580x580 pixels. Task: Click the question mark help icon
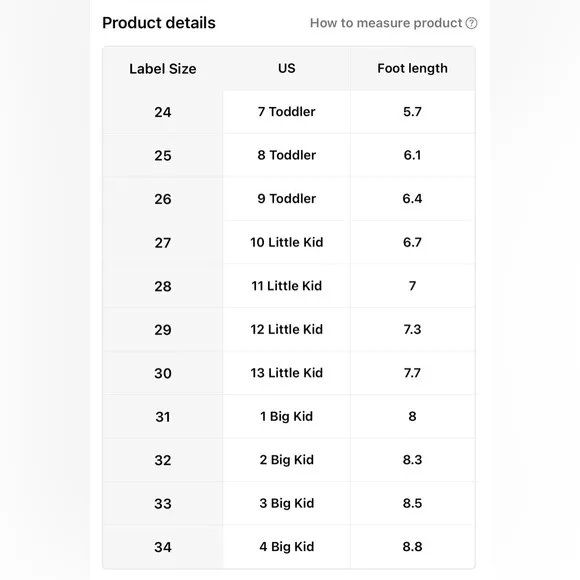(471, 23)
